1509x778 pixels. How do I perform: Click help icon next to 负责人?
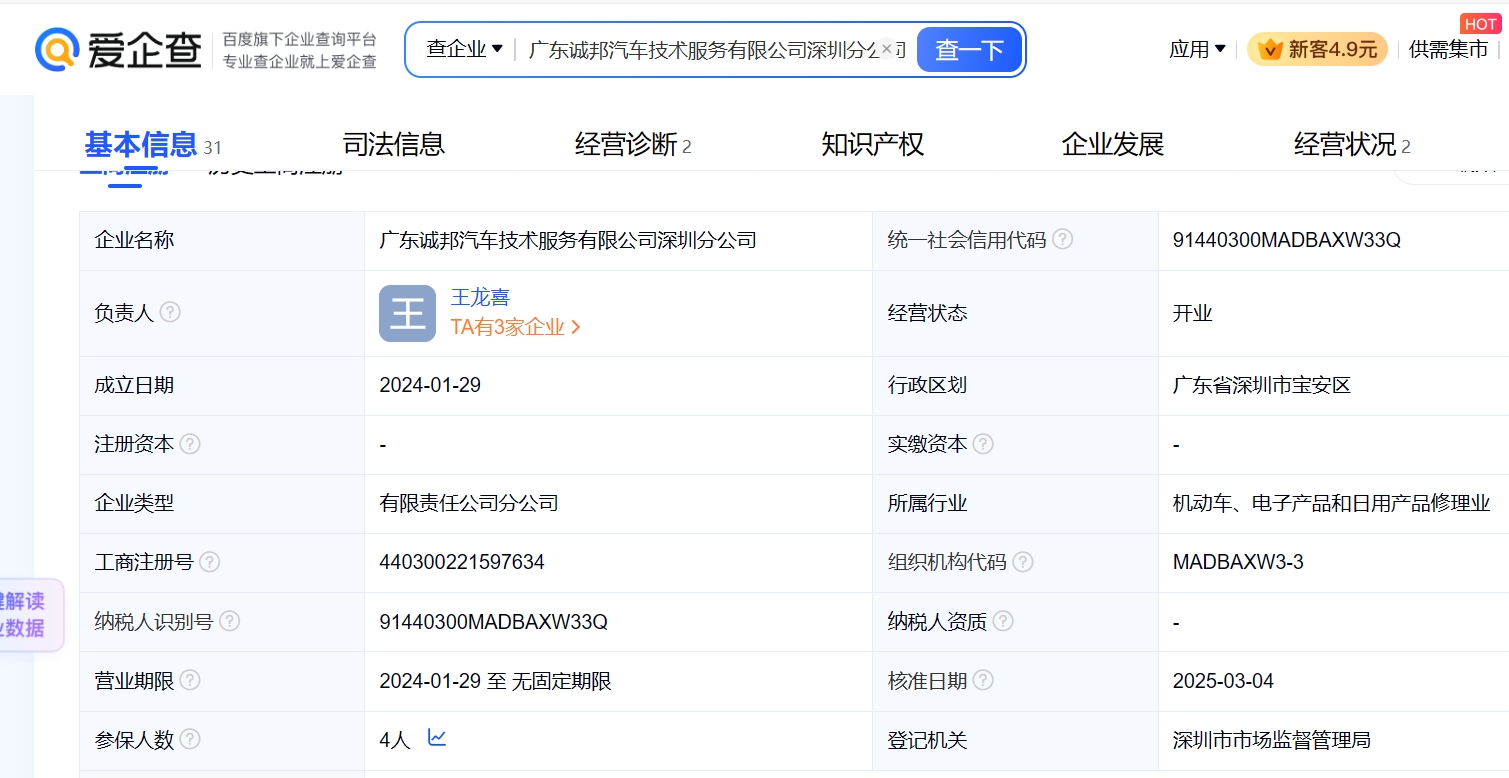point(170,313)
